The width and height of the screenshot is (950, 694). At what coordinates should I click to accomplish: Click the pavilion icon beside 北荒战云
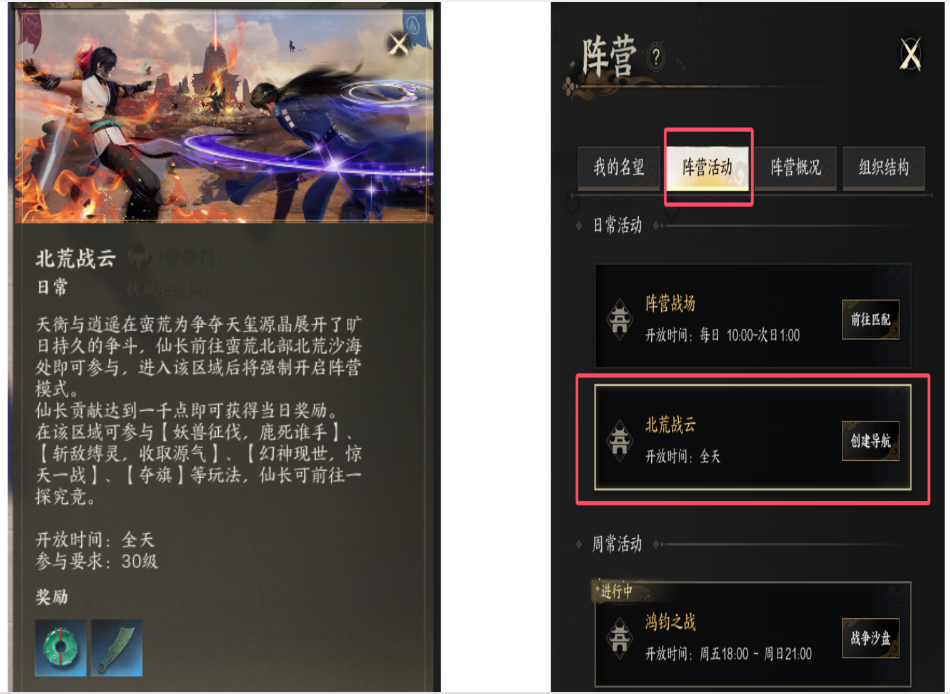tap(619, 441)
